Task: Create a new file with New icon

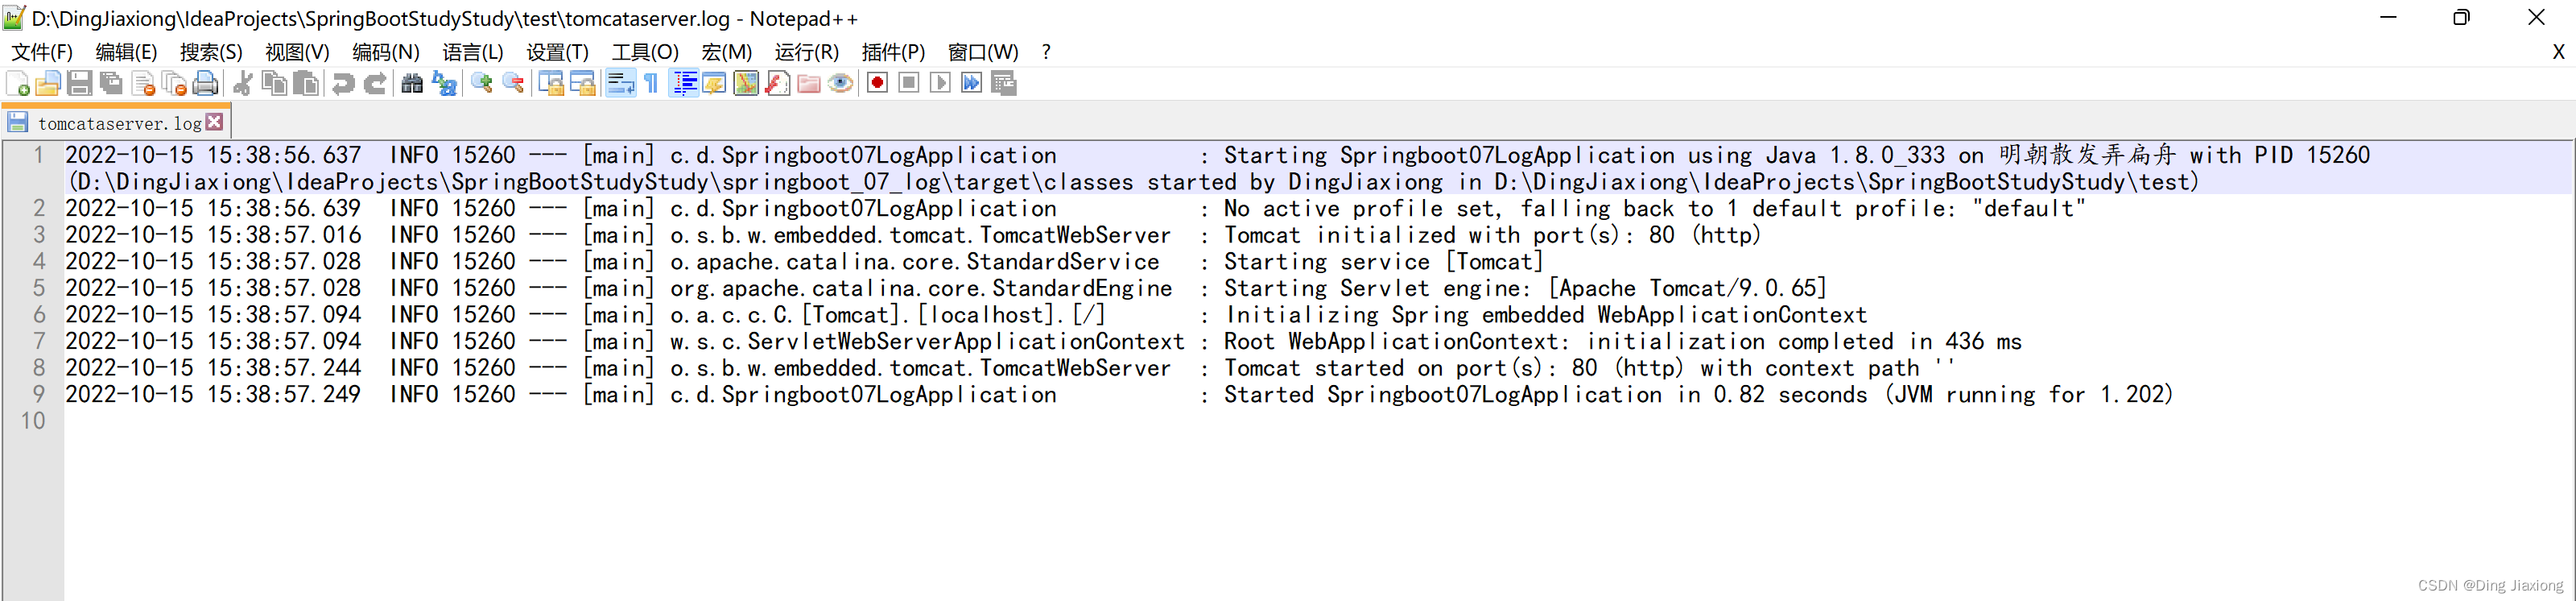Action: [x=18, y=84]
